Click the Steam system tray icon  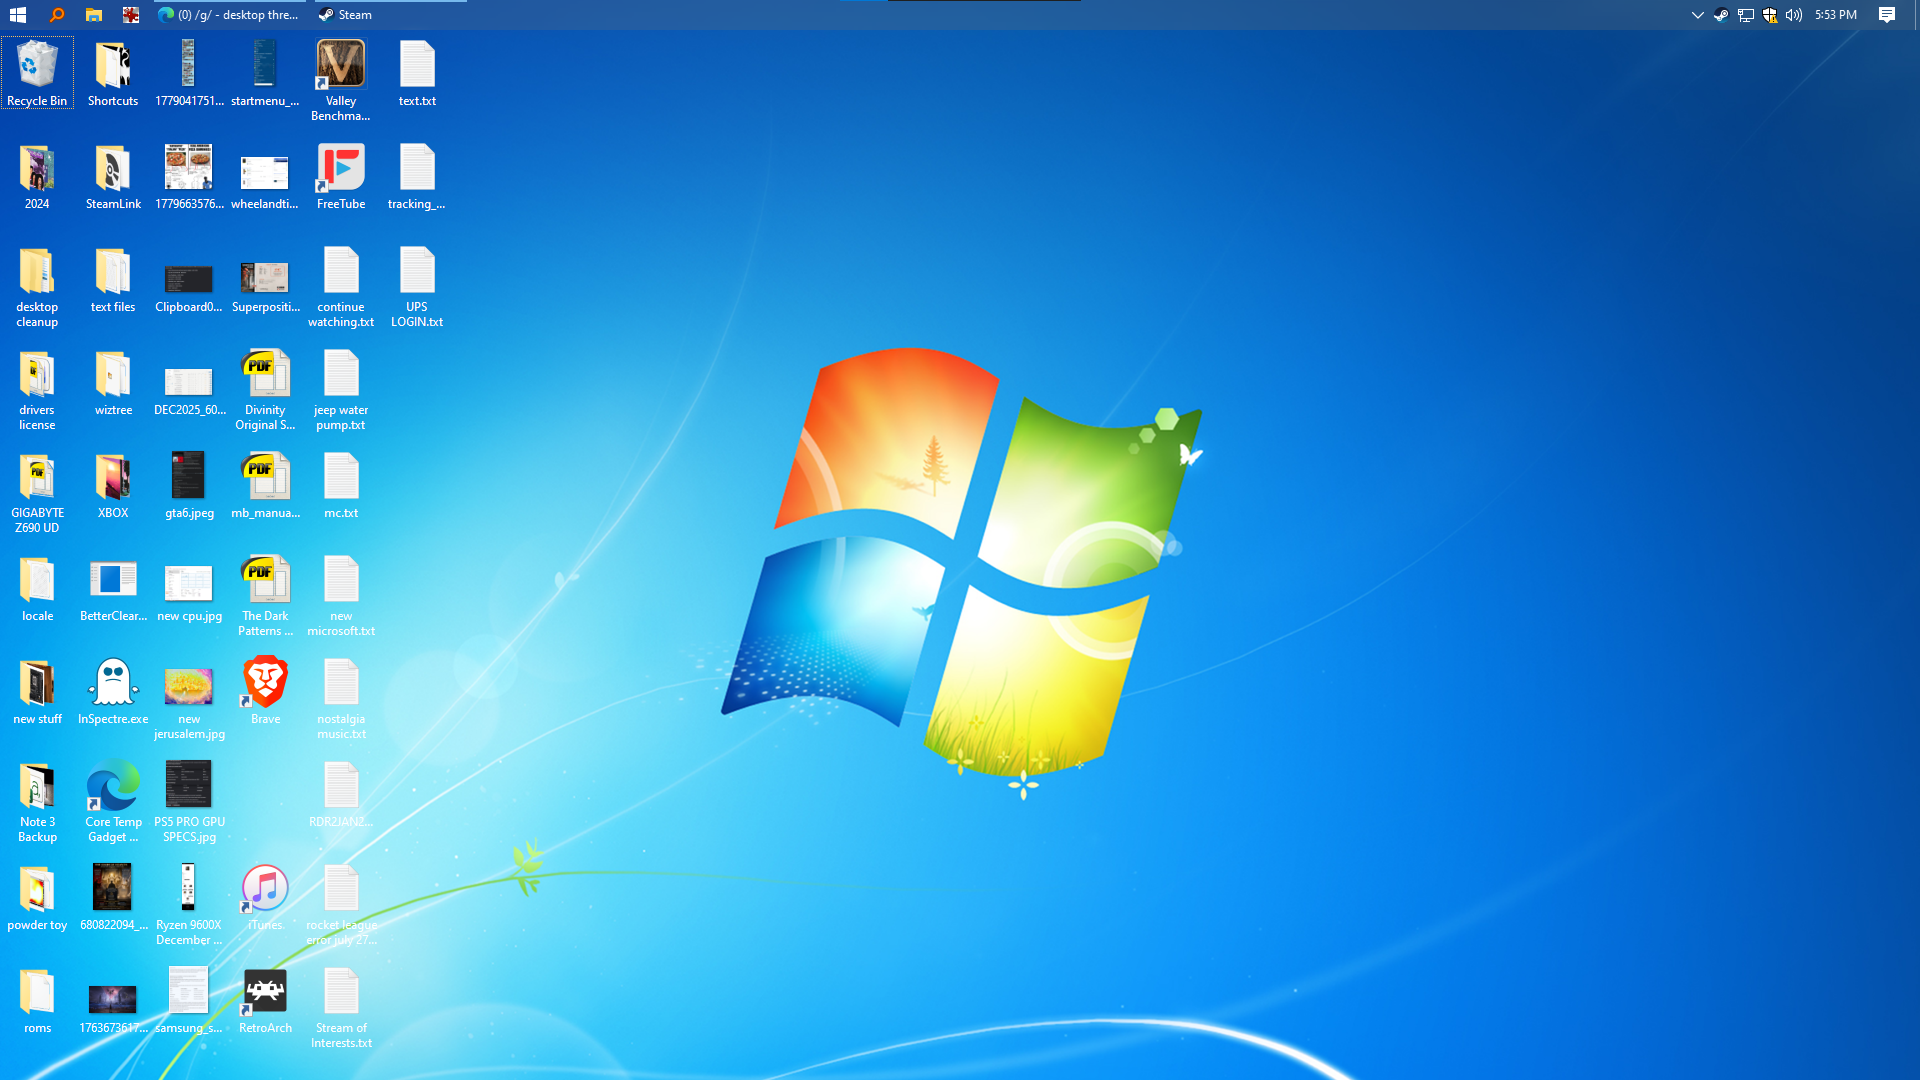pos(1721,15)
